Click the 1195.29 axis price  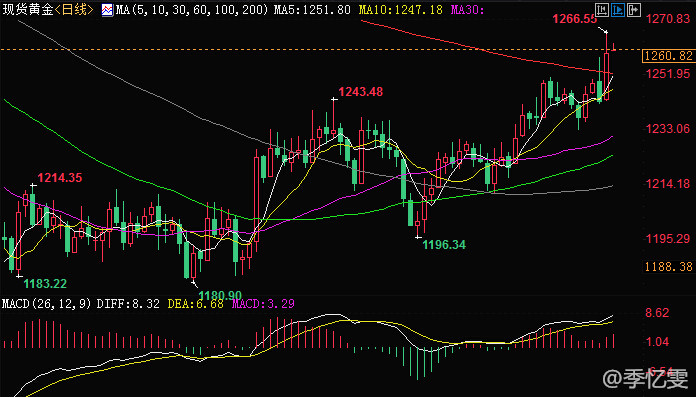coord(668,239)
